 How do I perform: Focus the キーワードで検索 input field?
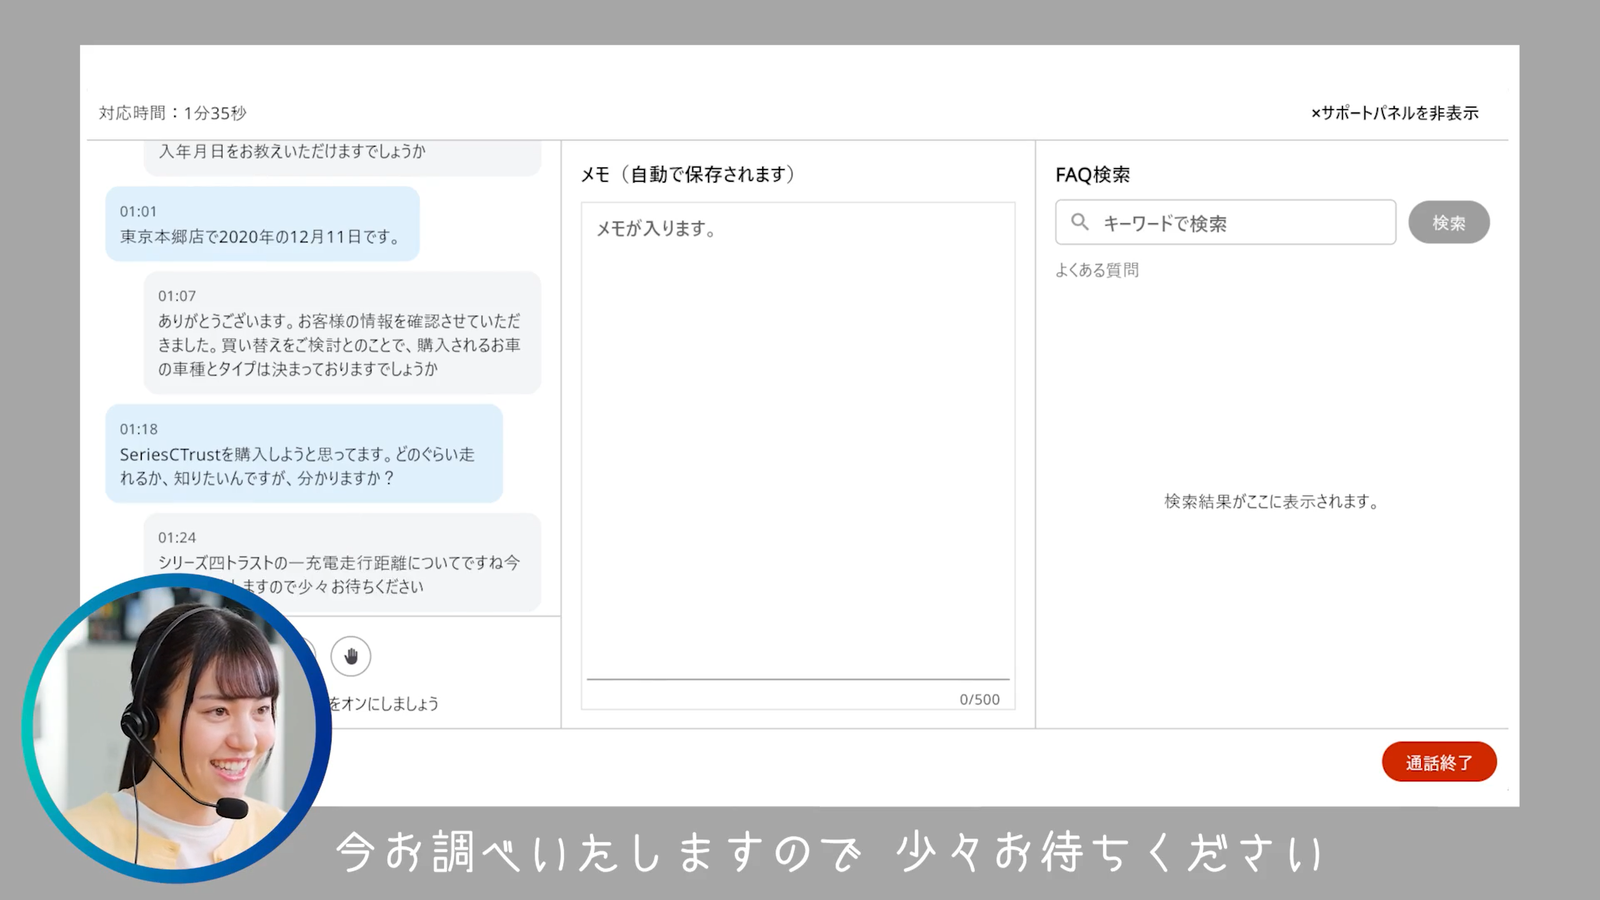pos(1225,222)
